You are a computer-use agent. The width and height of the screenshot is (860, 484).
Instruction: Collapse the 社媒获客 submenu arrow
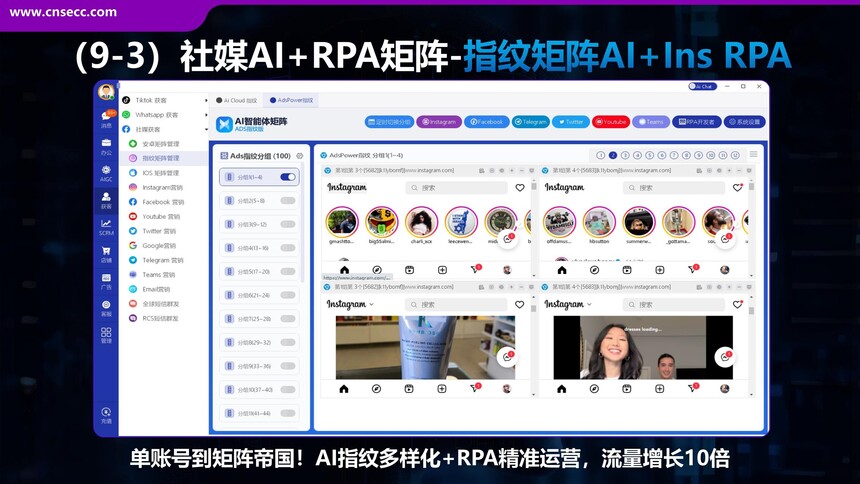coord(206,130)
